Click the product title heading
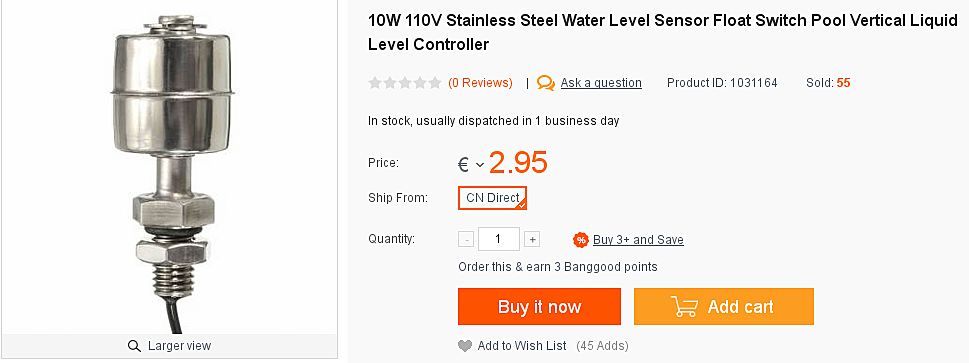 tap(662, 33)
